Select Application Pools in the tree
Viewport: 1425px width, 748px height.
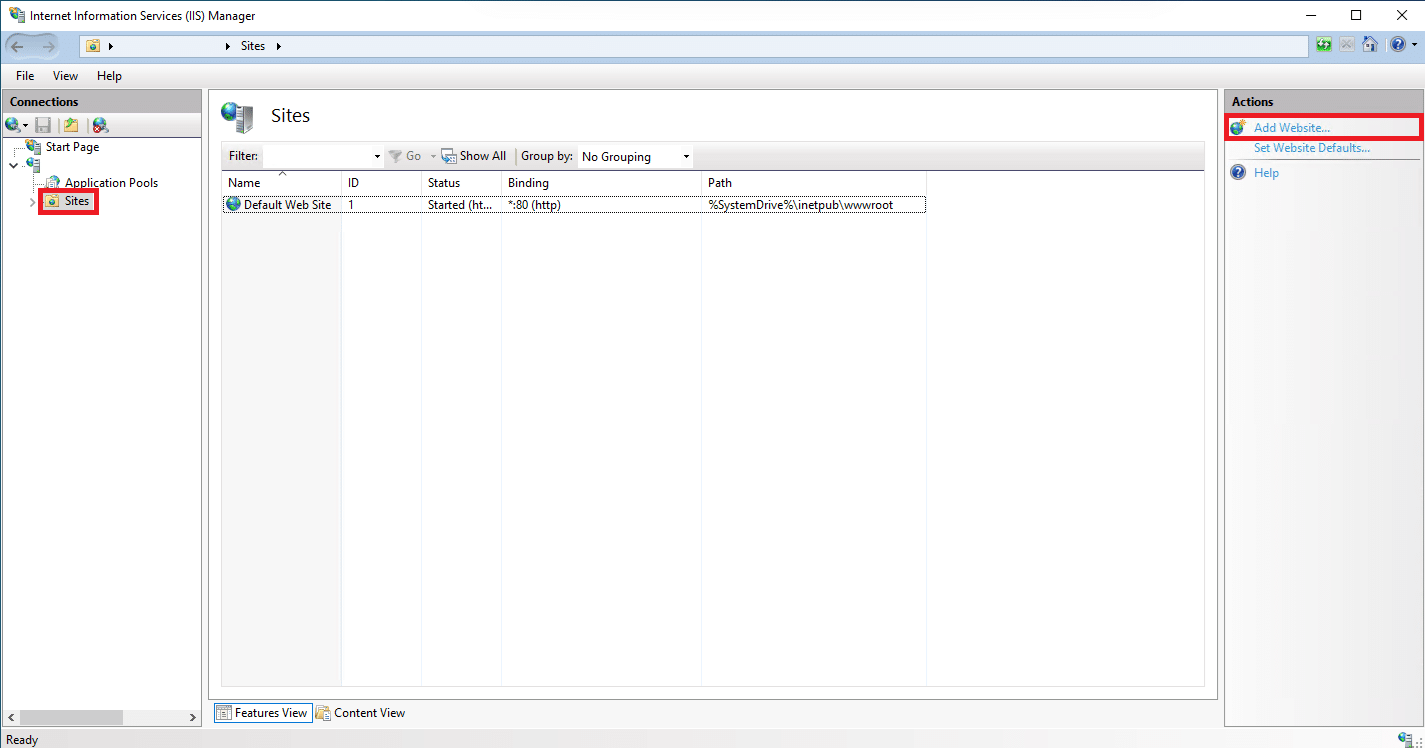(x=111, y=183)
